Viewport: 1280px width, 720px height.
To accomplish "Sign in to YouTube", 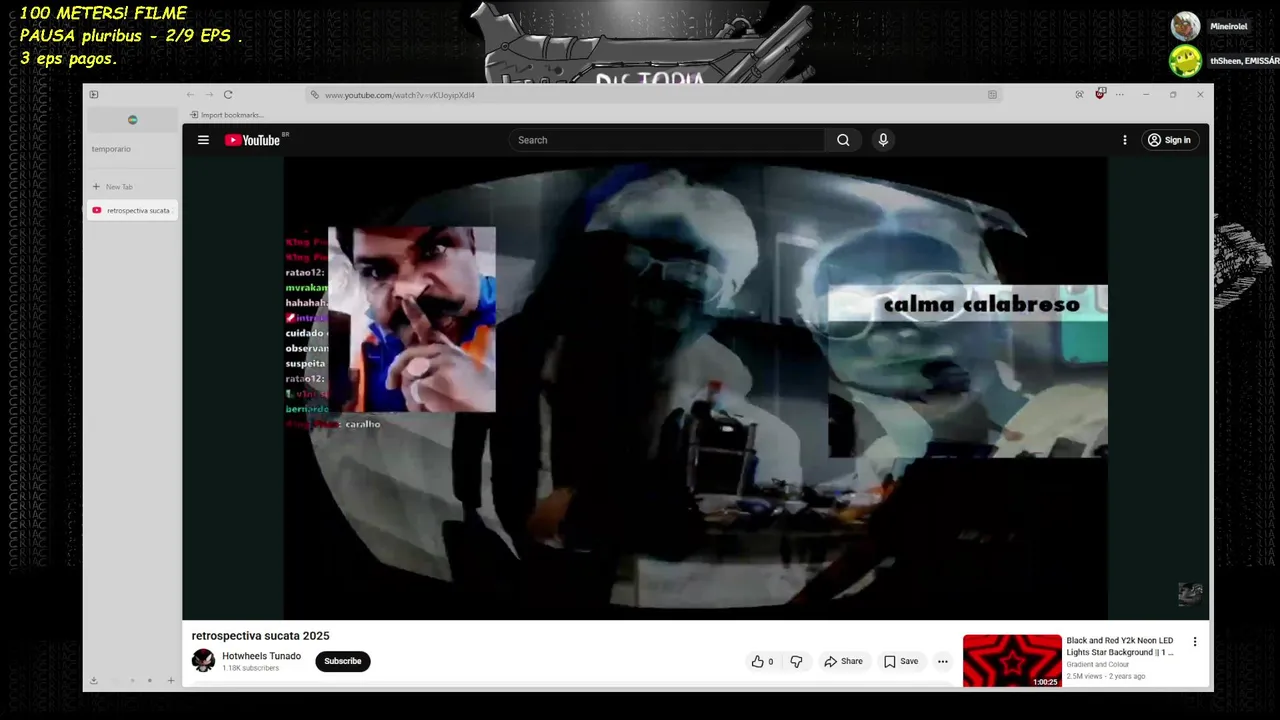I will tap(1169, 140).
